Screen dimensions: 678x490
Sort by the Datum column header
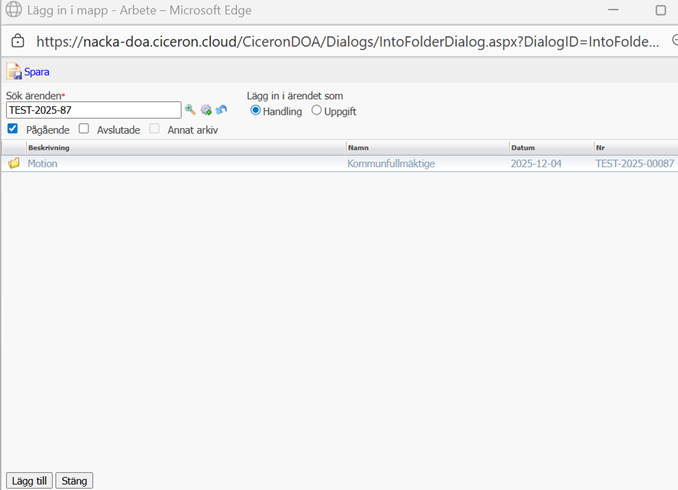[x=524, y=148]
